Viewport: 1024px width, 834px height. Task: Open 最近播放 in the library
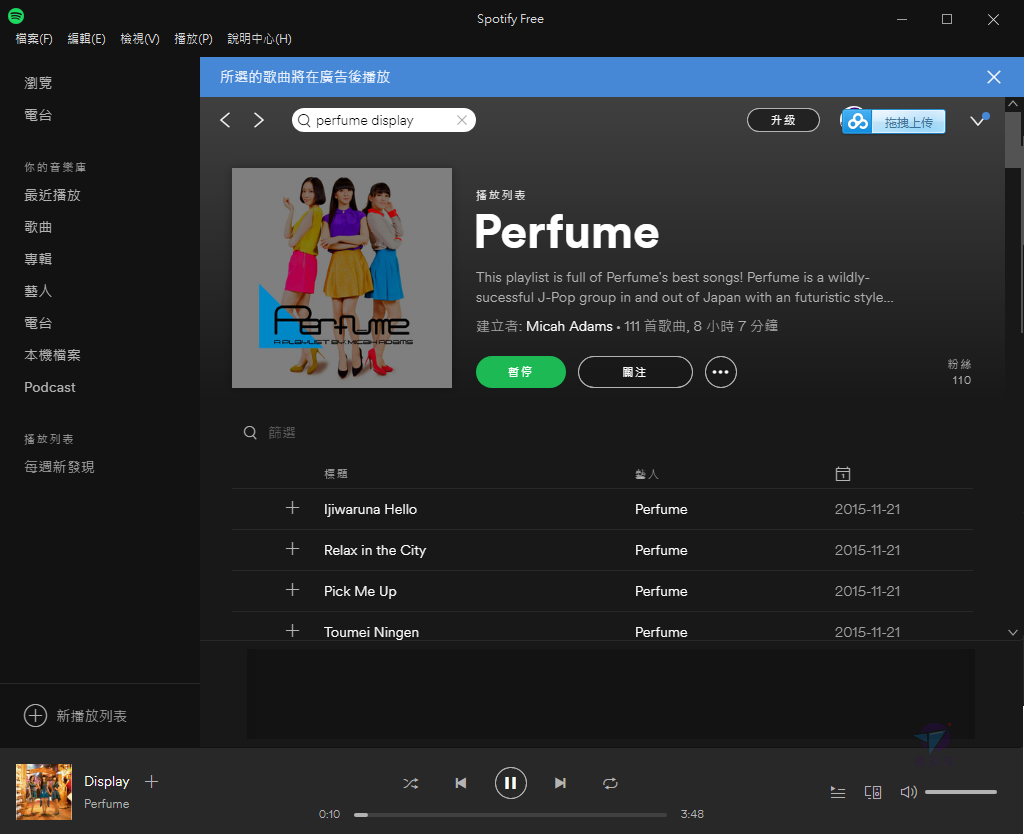point(52,195)
